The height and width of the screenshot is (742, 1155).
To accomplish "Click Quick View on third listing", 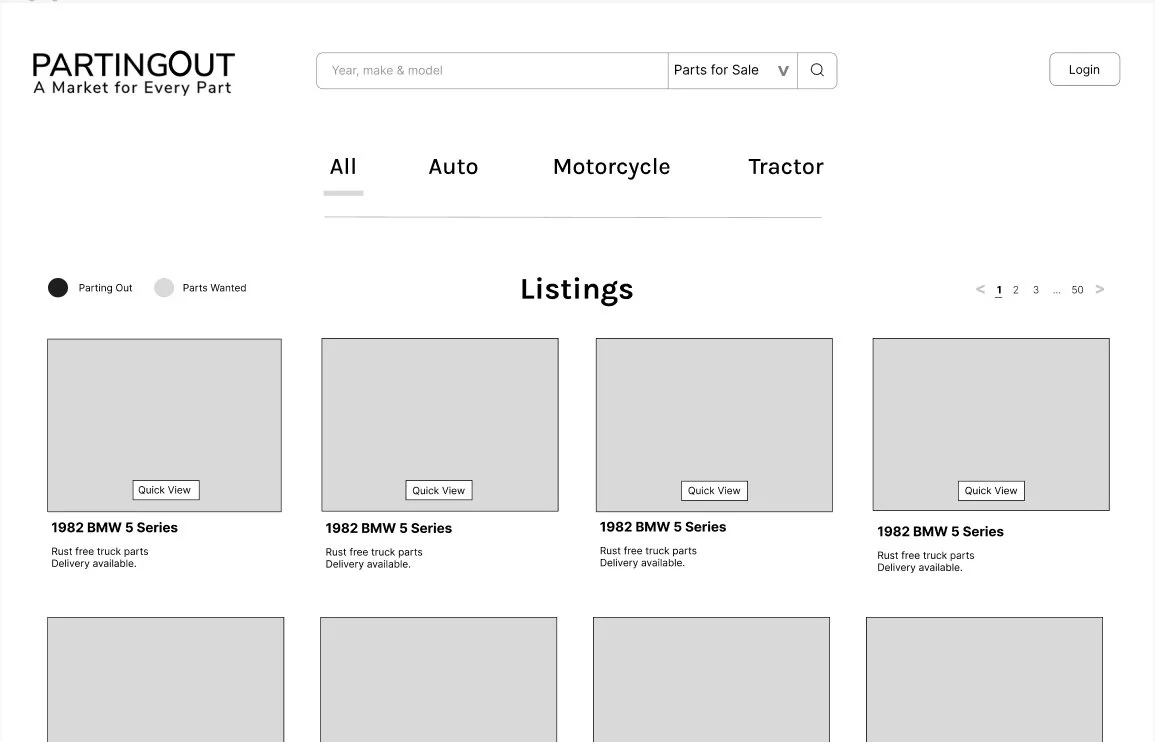I will click(714, 491).
